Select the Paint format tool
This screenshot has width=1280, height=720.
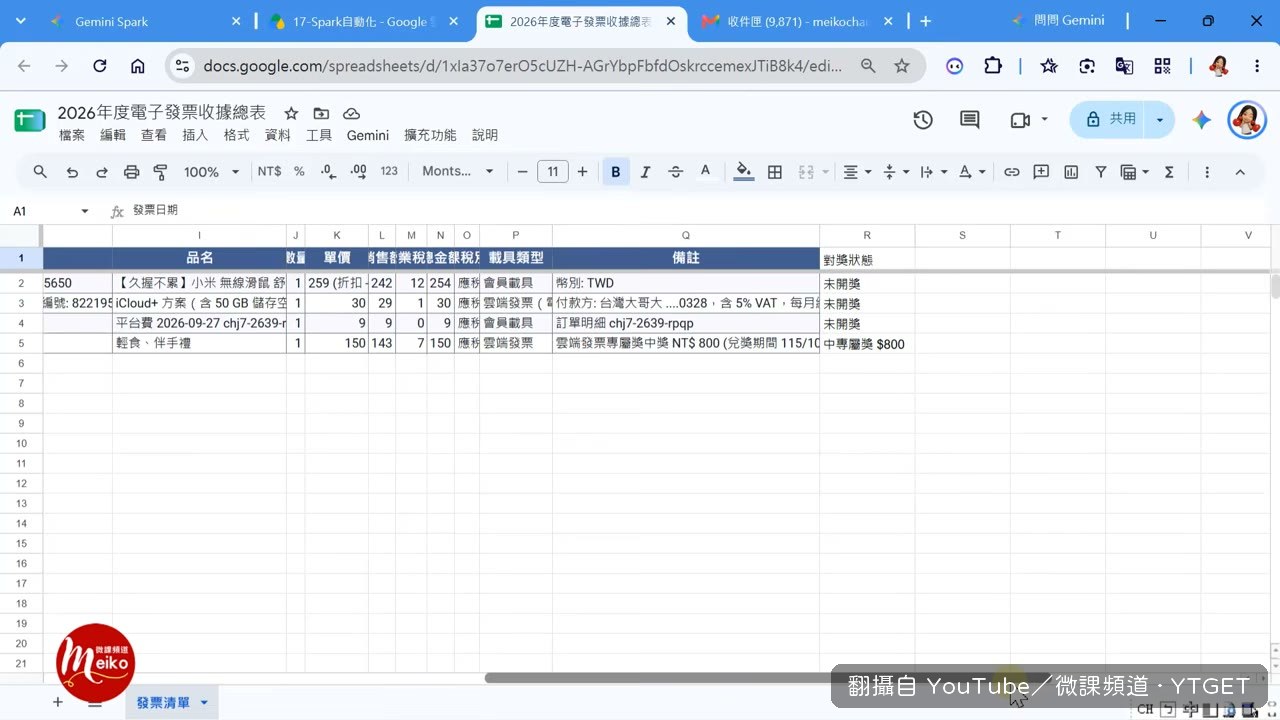[160, 172]
